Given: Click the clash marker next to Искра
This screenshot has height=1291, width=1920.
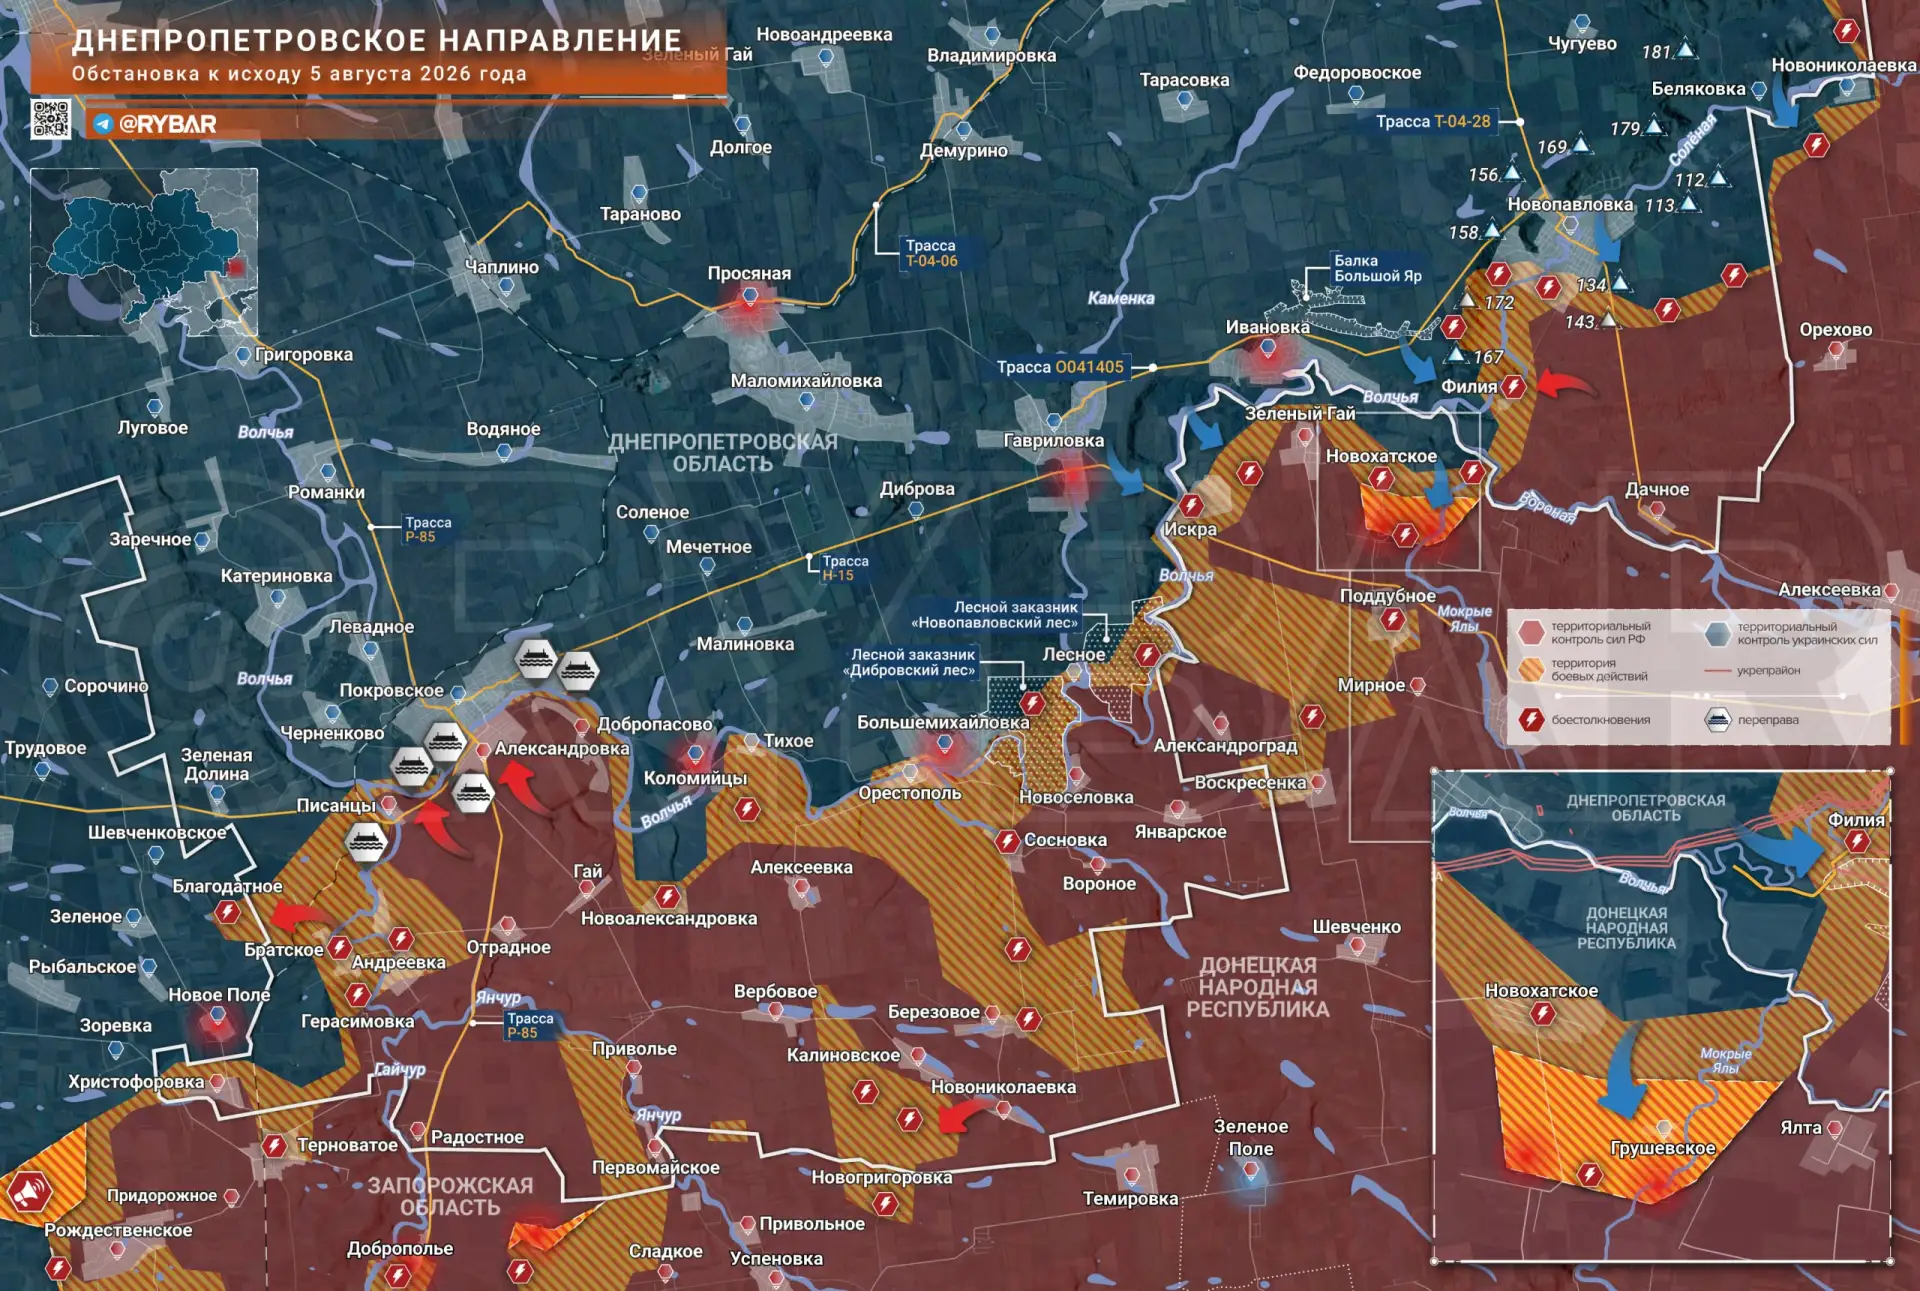Looking at the screenshot, I should click(x=1190, y=505).
